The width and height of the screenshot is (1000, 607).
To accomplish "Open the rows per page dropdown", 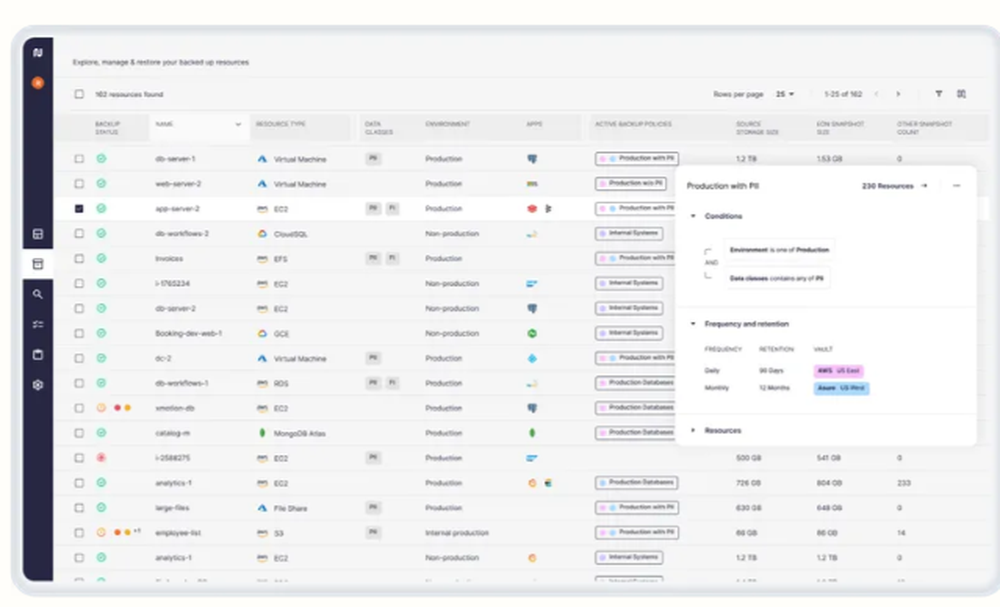I will [x=785, y=94].
